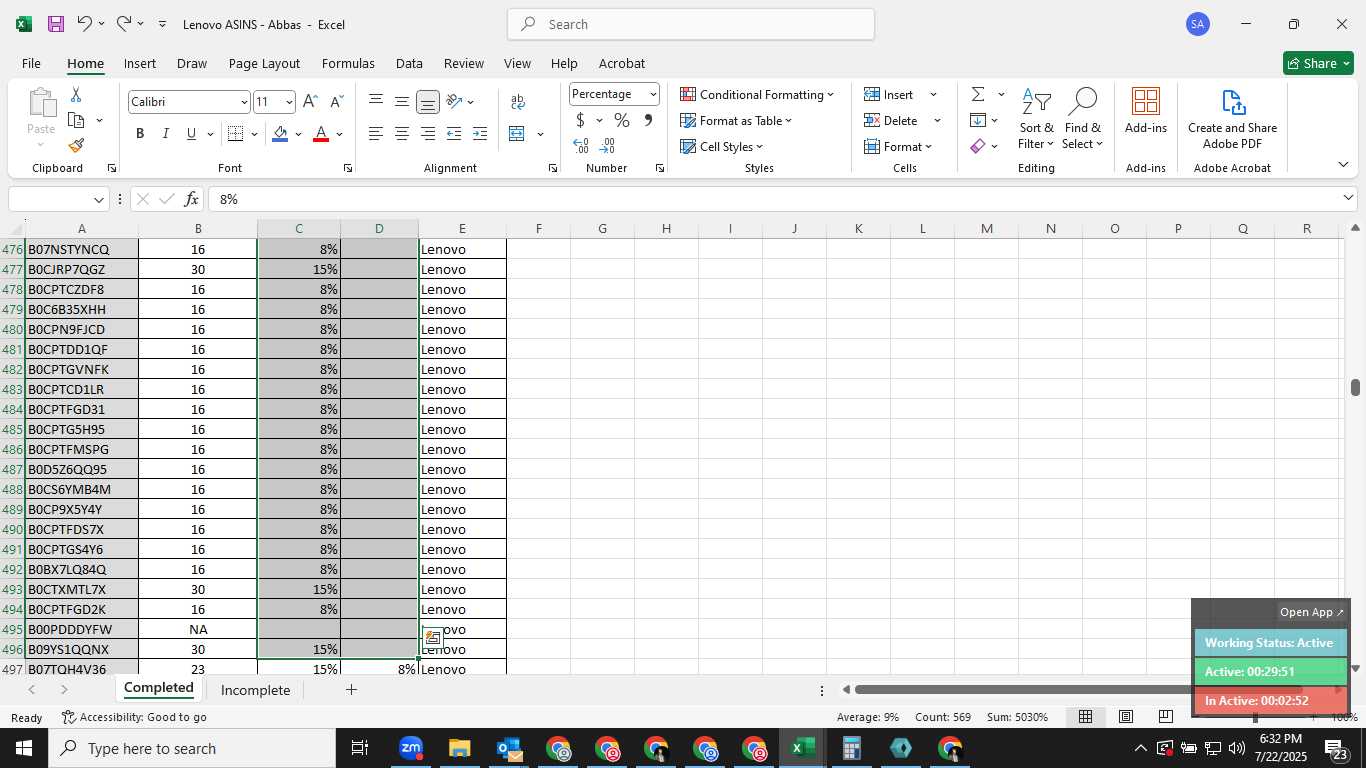The width and height of the screenshot is (1366, 768).
Task: Apply the red font color
Action: coord(321,134)
